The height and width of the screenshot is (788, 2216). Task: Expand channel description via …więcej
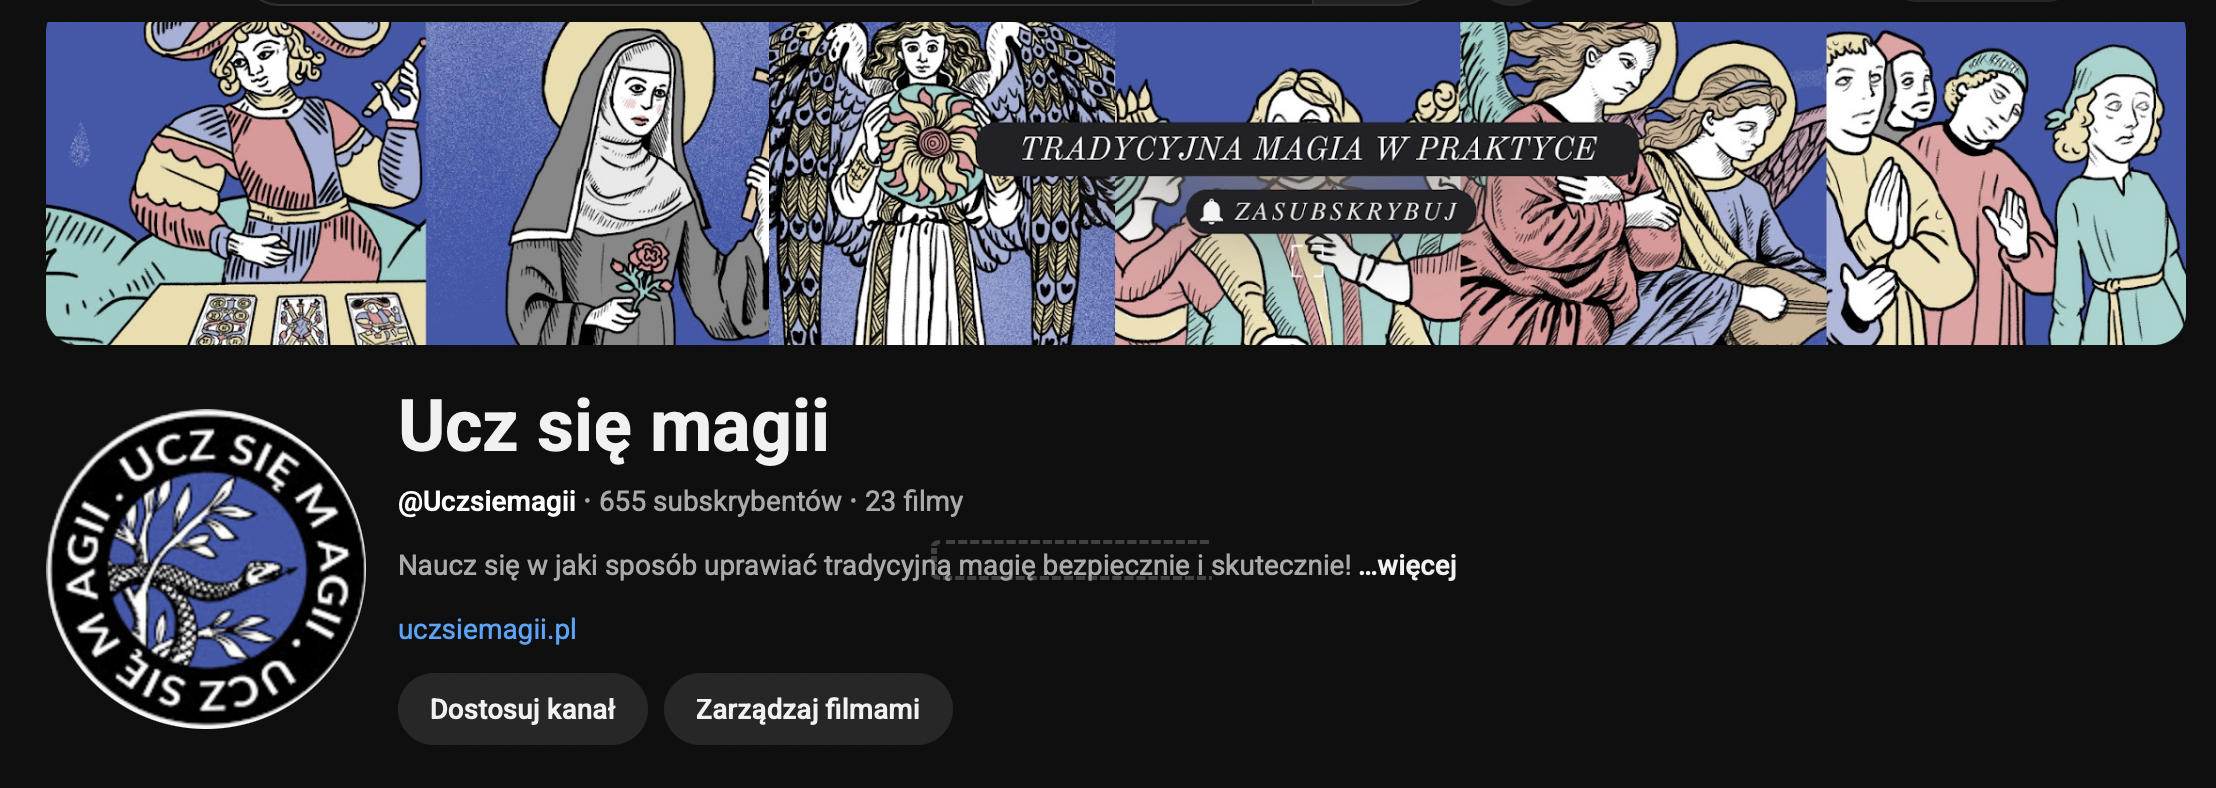point(1407,565)
